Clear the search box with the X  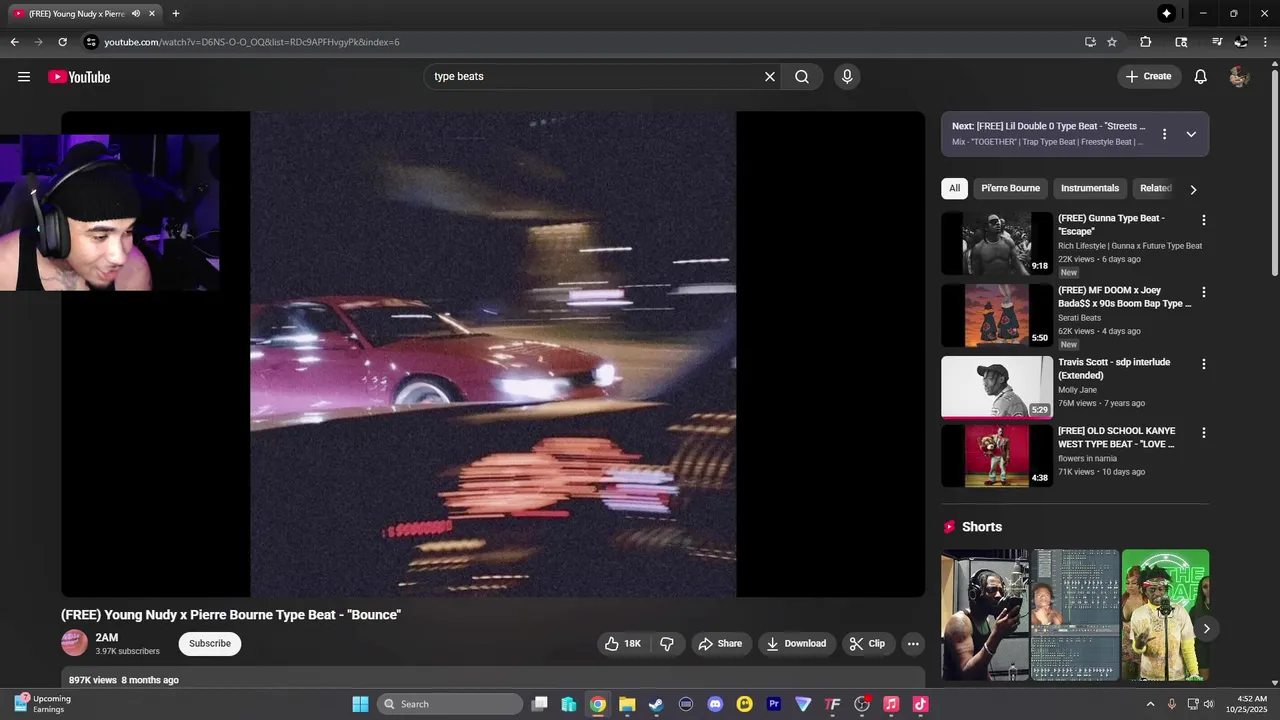[770, 77]
